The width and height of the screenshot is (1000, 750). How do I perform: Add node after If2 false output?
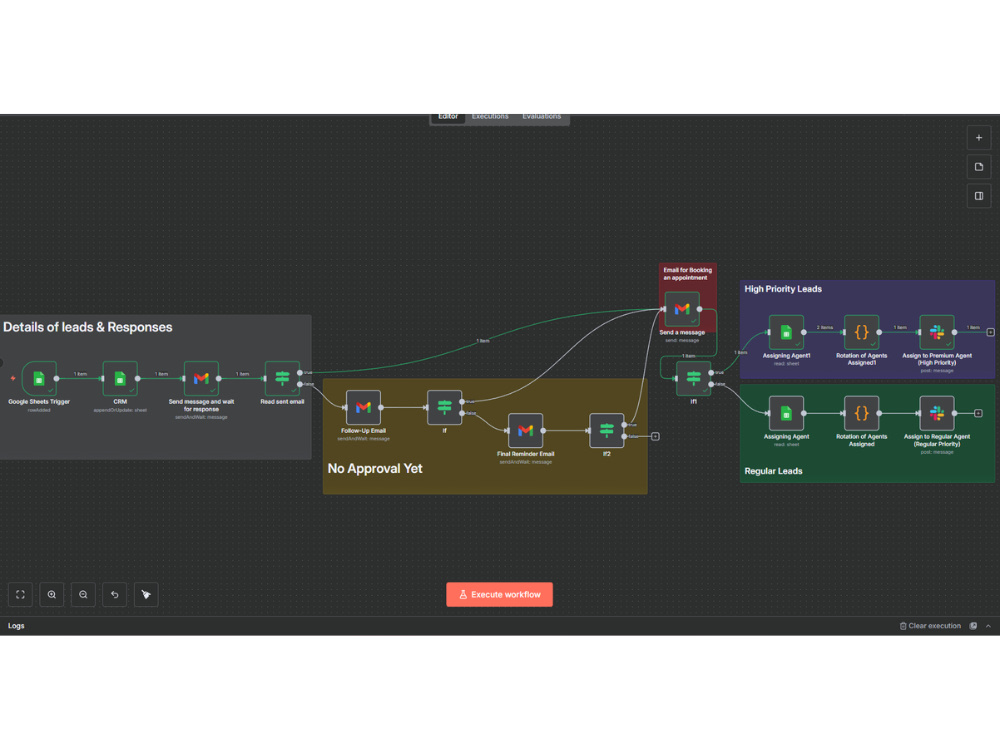(655, 436)
